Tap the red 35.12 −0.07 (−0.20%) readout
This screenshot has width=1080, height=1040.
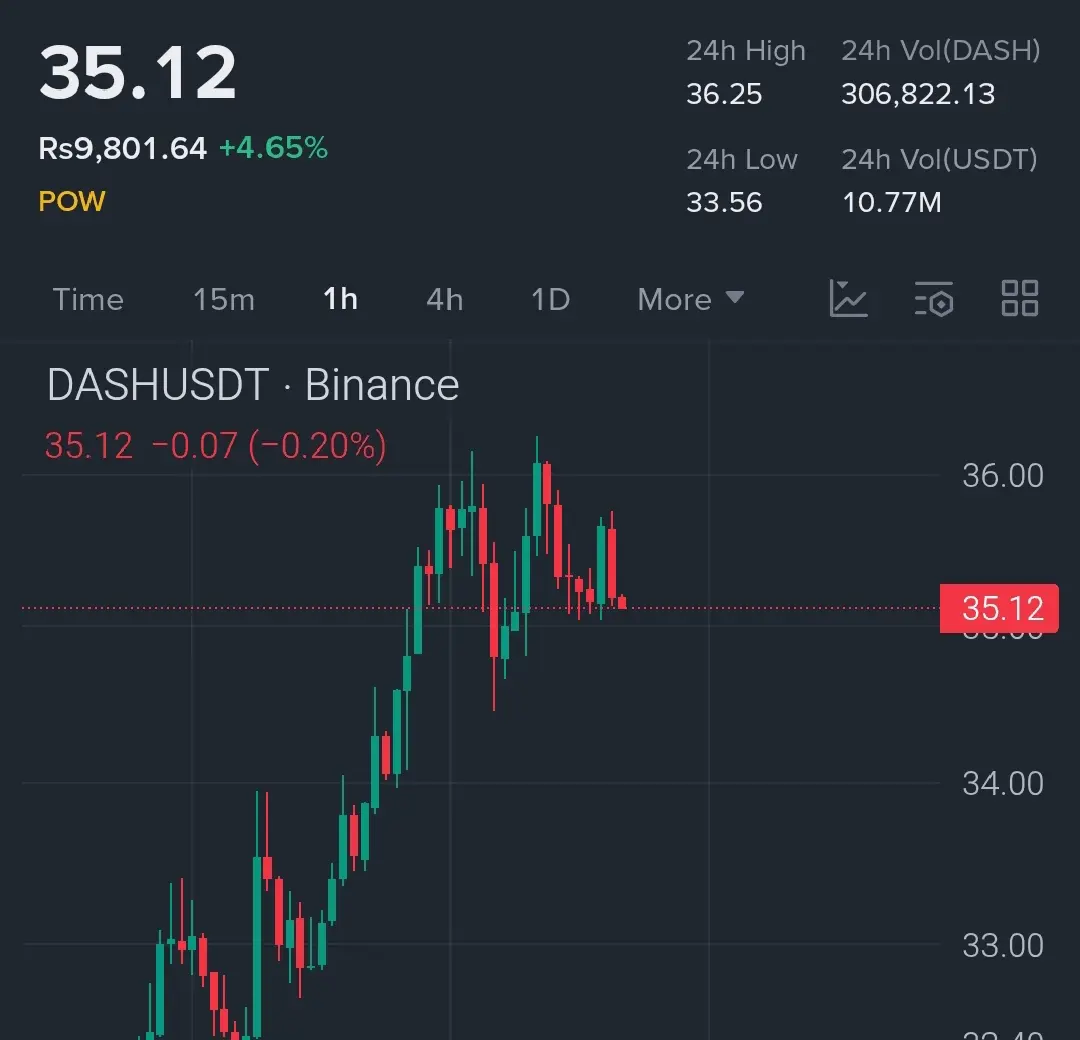coord(216,446)
